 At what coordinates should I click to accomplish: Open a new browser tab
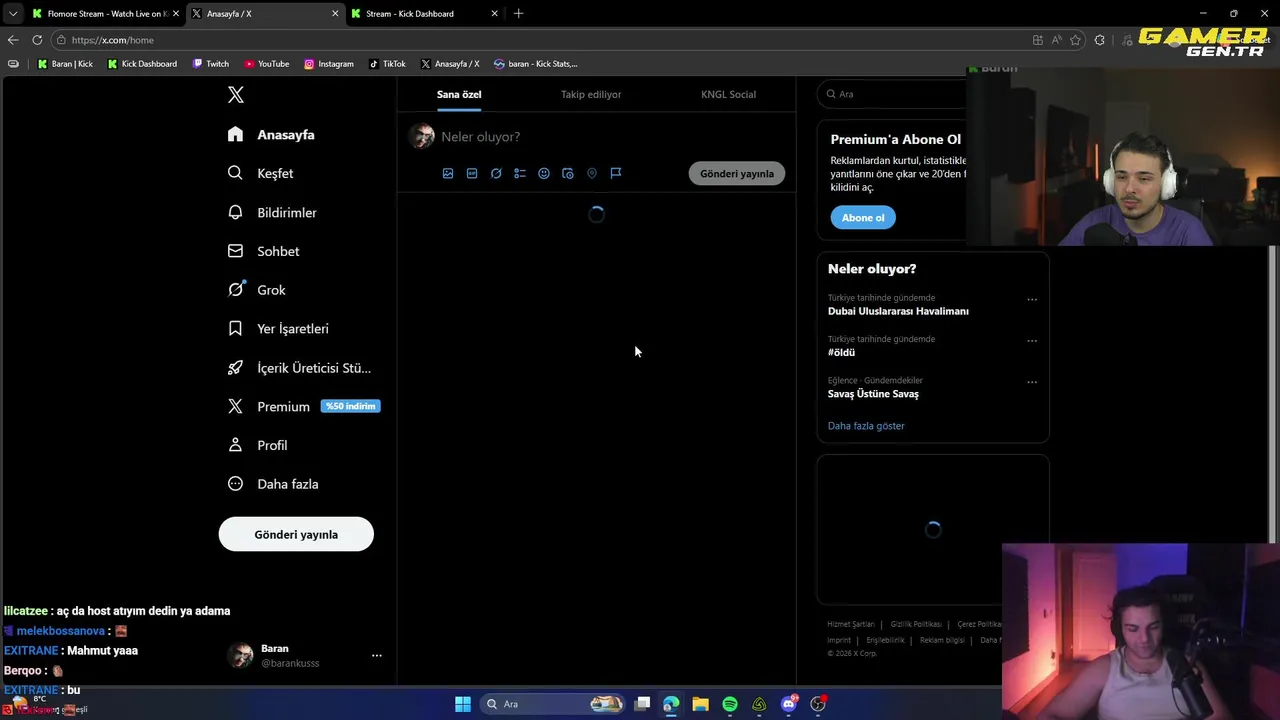tap(518, 14)
